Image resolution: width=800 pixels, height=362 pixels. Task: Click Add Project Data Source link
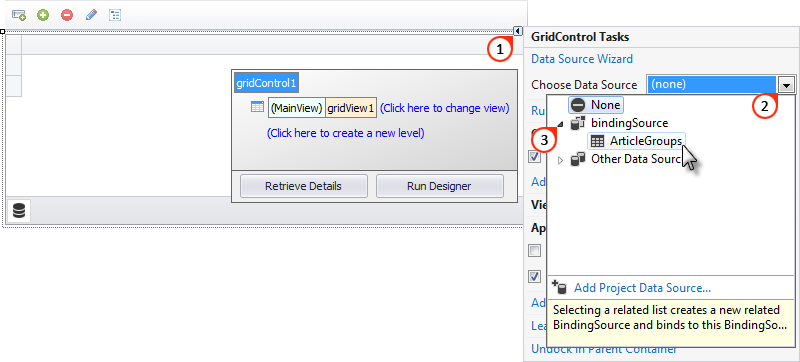point(642,288)
